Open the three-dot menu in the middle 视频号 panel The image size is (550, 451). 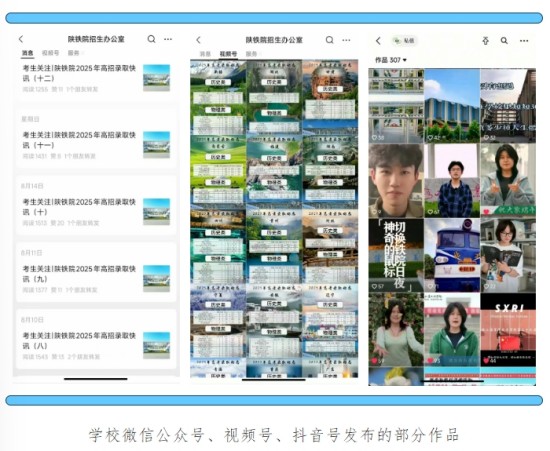(x=346, y=40)
